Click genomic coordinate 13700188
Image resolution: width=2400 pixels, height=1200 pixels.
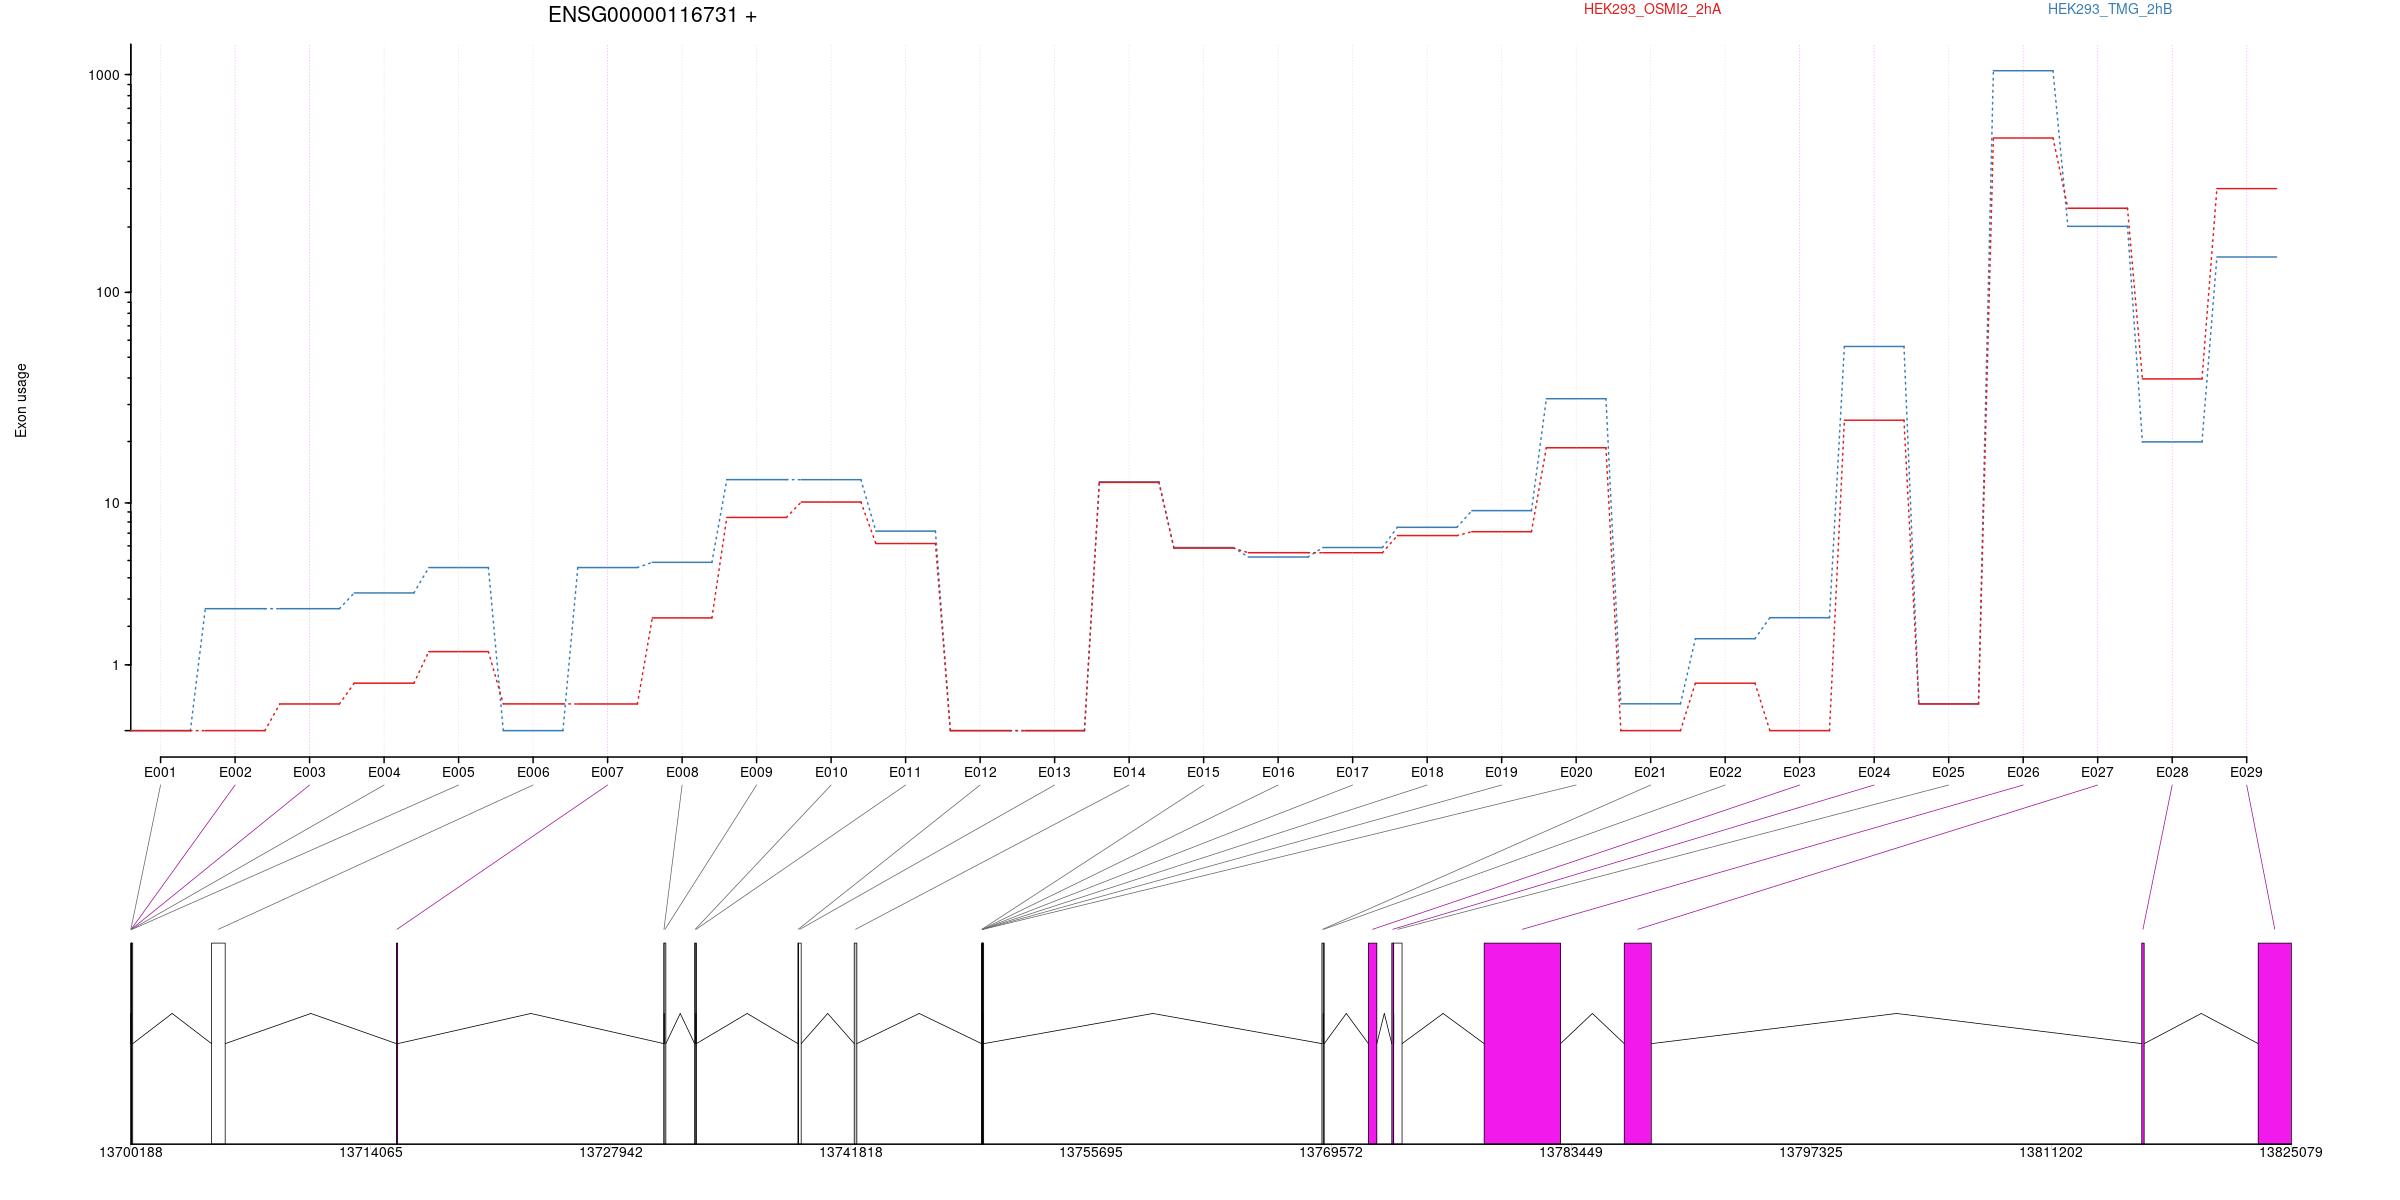point(131,1153)
